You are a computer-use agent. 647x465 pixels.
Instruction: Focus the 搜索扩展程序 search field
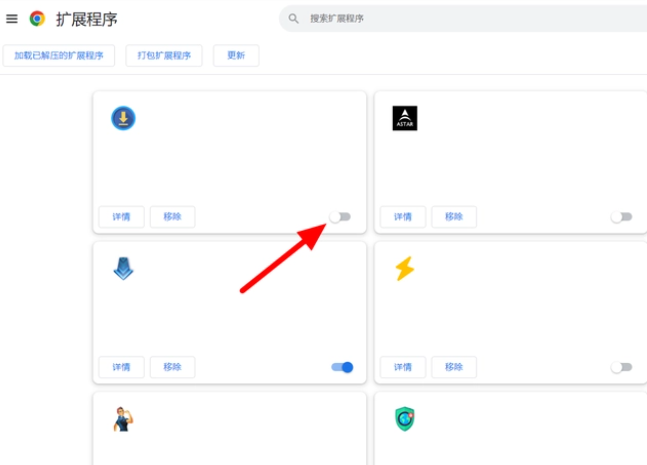463,19
